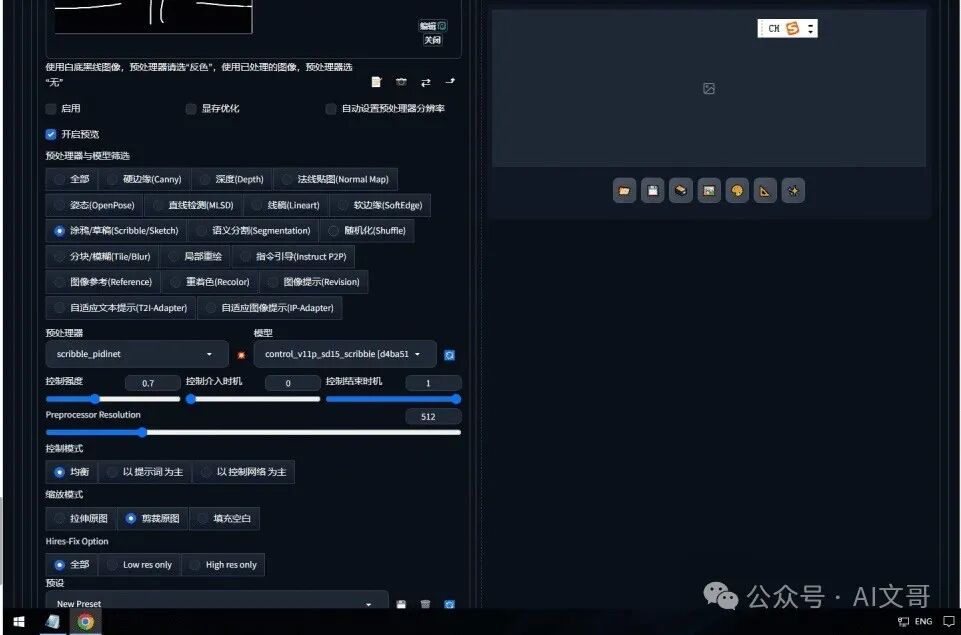Select the 拉伸原图 resize mode
Screen dimensions: 961x635
coord(78,518)
